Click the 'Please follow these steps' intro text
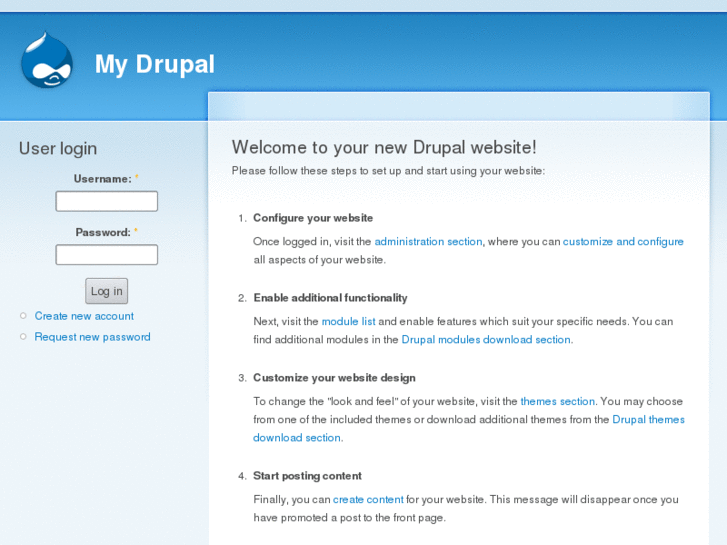Image resolution: width=727 pixels, height=545 pixels. 388,171
